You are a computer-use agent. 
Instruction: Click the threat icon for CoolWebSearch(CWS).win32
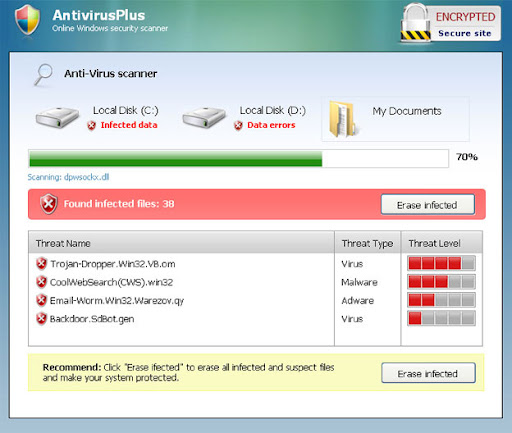pos(41,282)
